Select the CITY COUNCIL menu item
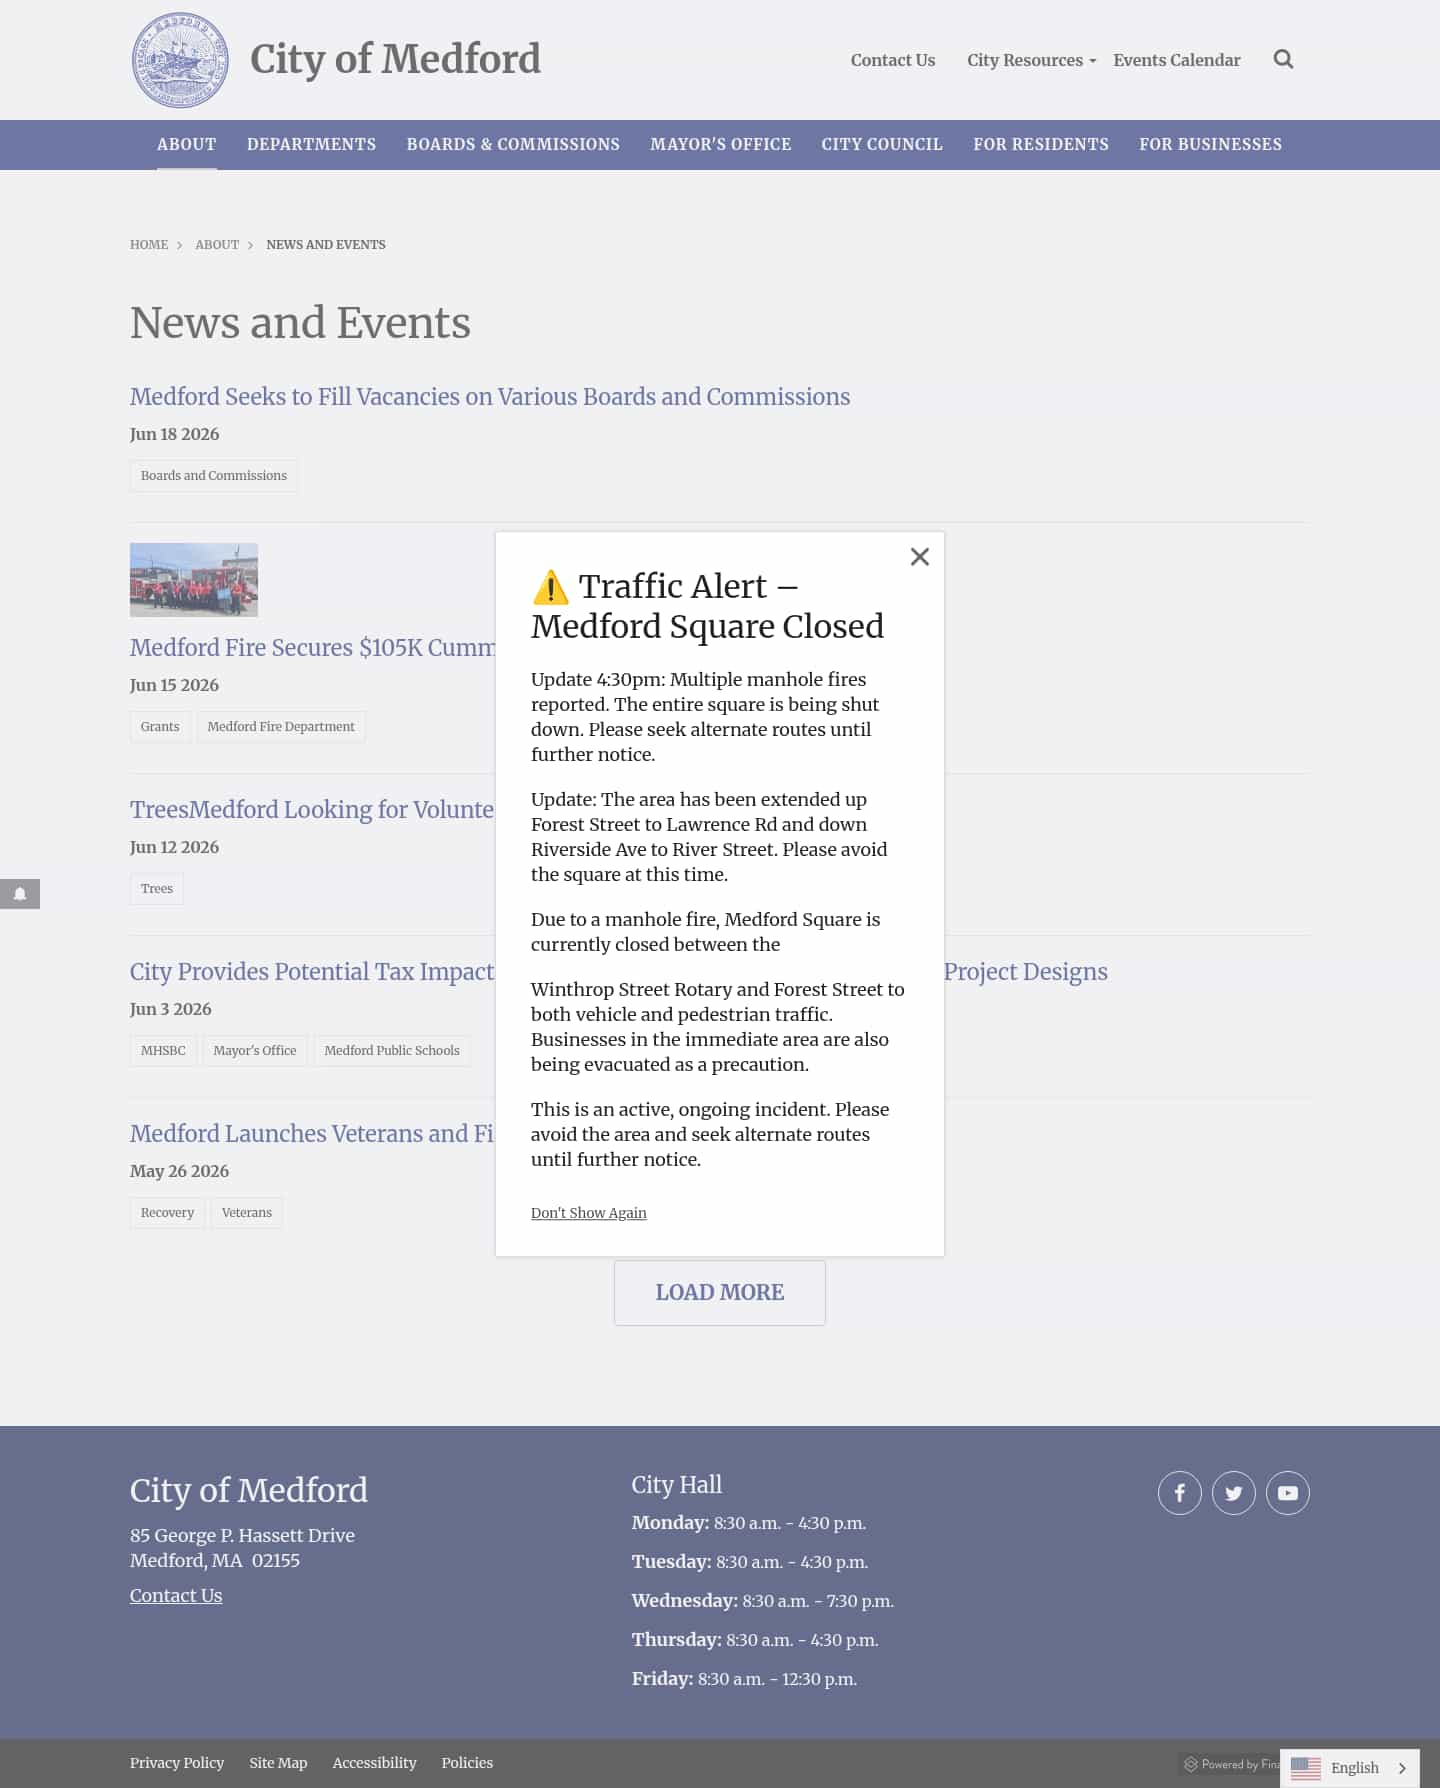The width and height of the screenshot is (1440, 1788). [882, 144]
